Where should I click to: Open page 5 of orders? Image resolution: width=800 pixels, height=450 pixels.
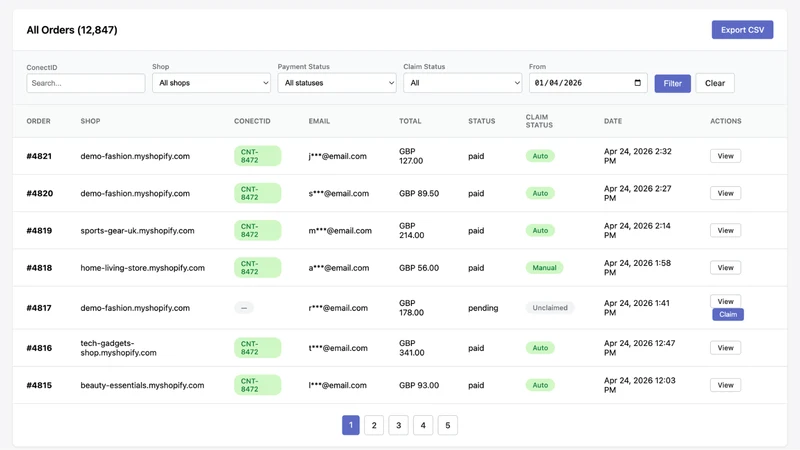pyautogui.click(x=447, y=425)
